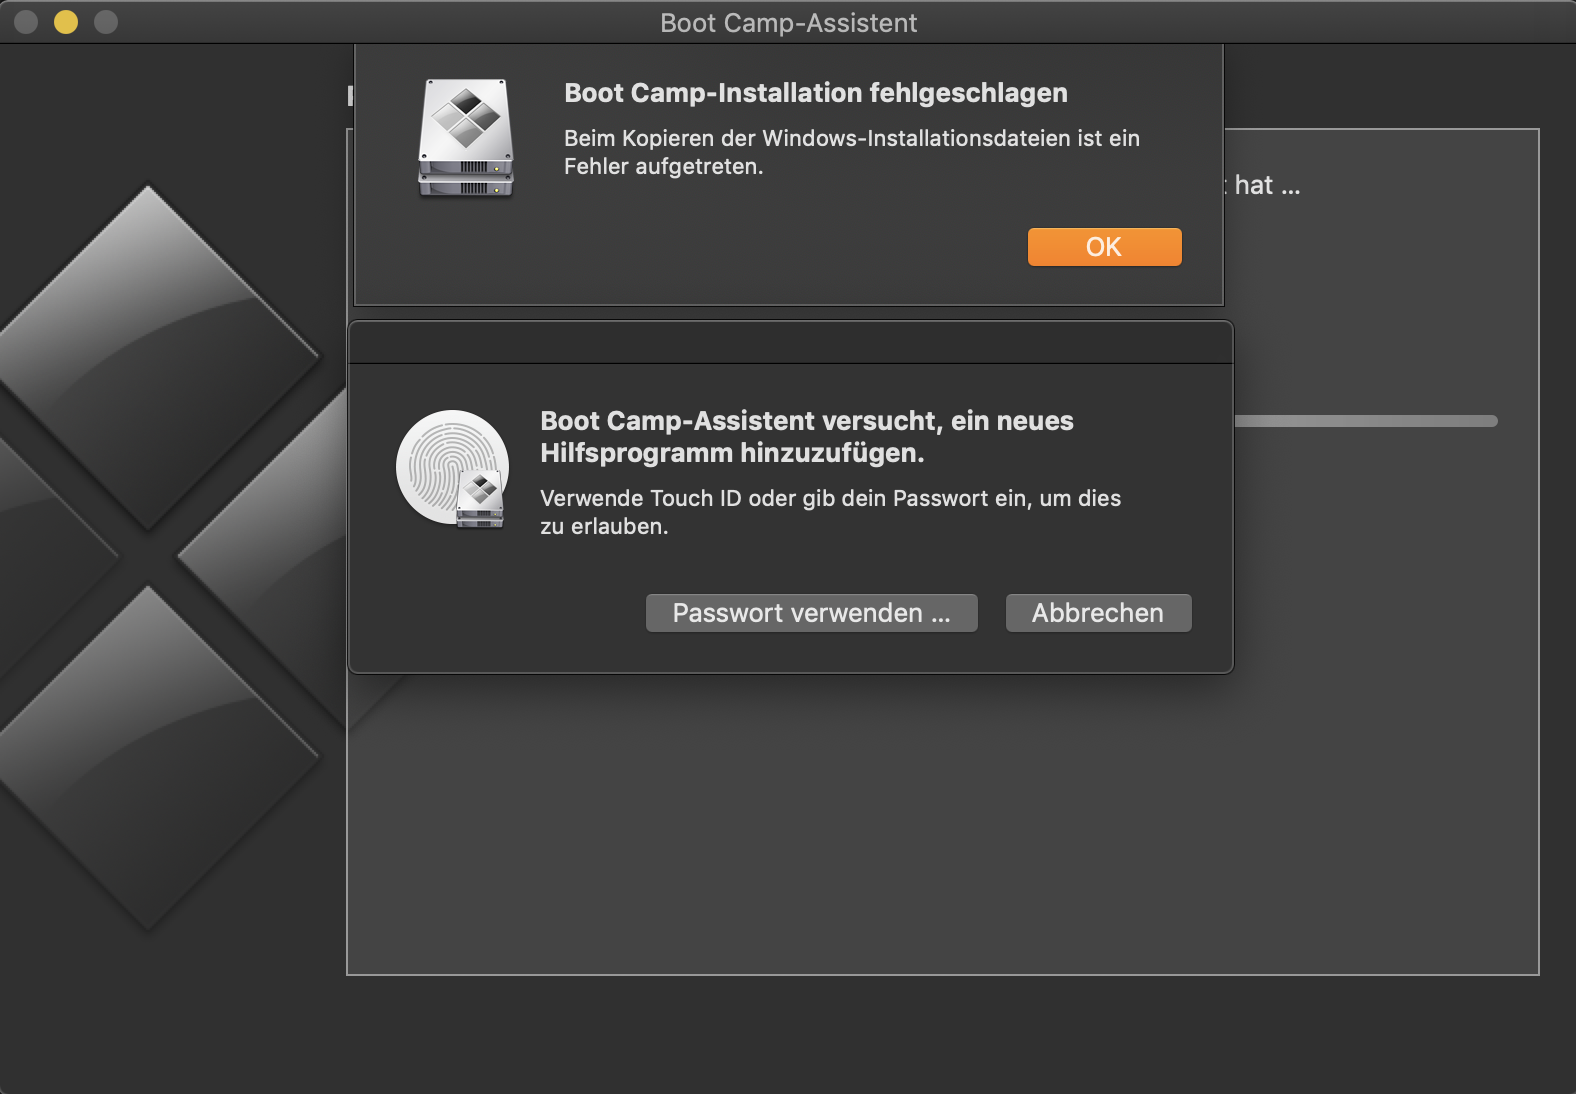Click the "Boot Camp-Assistent" window title
1576x1094 pixels.
(x=788, y=23)
